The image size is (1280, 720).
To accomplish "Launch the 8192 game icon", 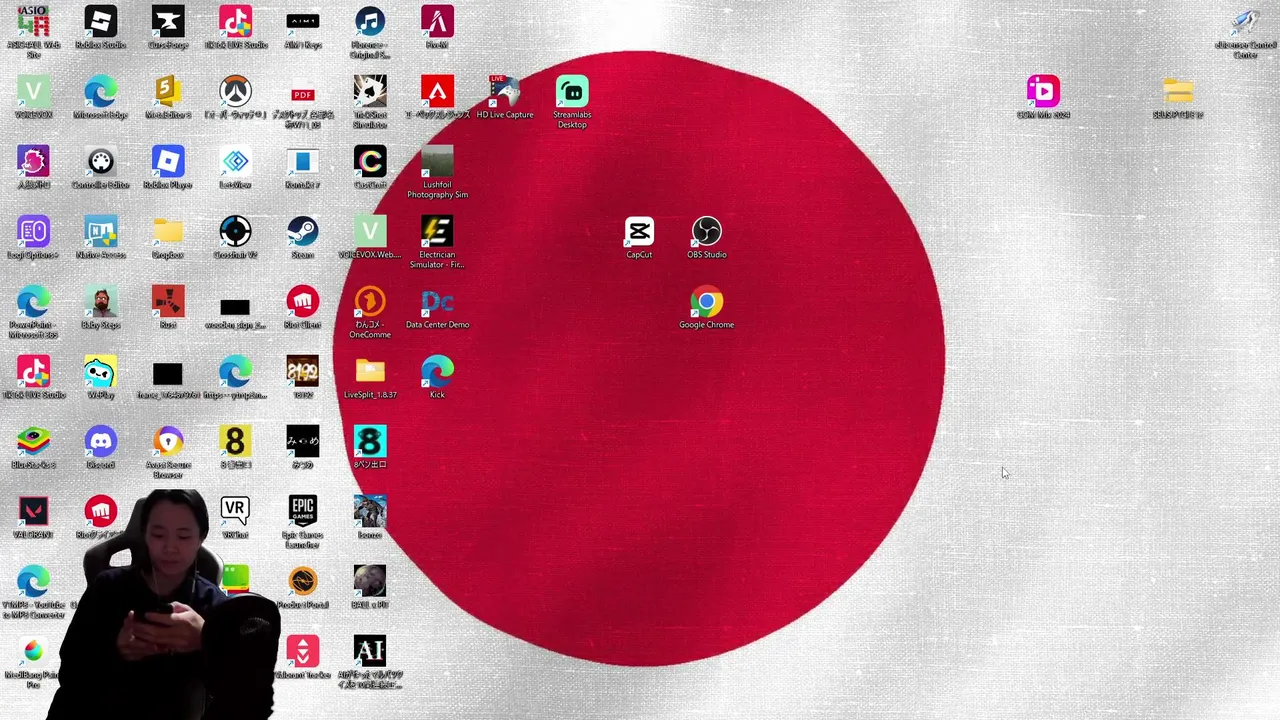I will click(303, 372).
